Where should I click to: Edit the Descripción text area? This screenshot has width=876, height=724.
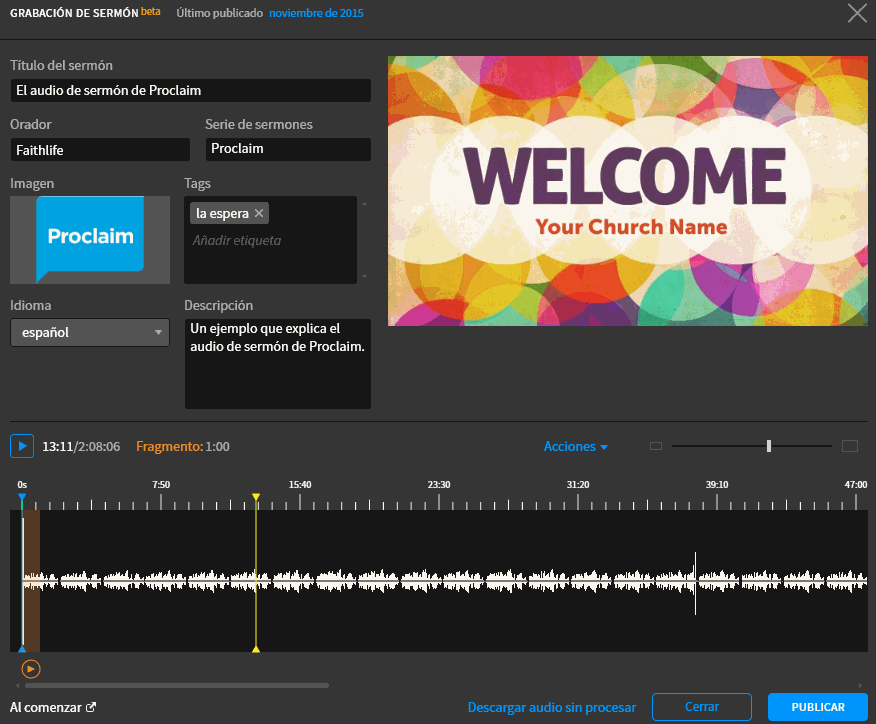[x=278, y=364]
